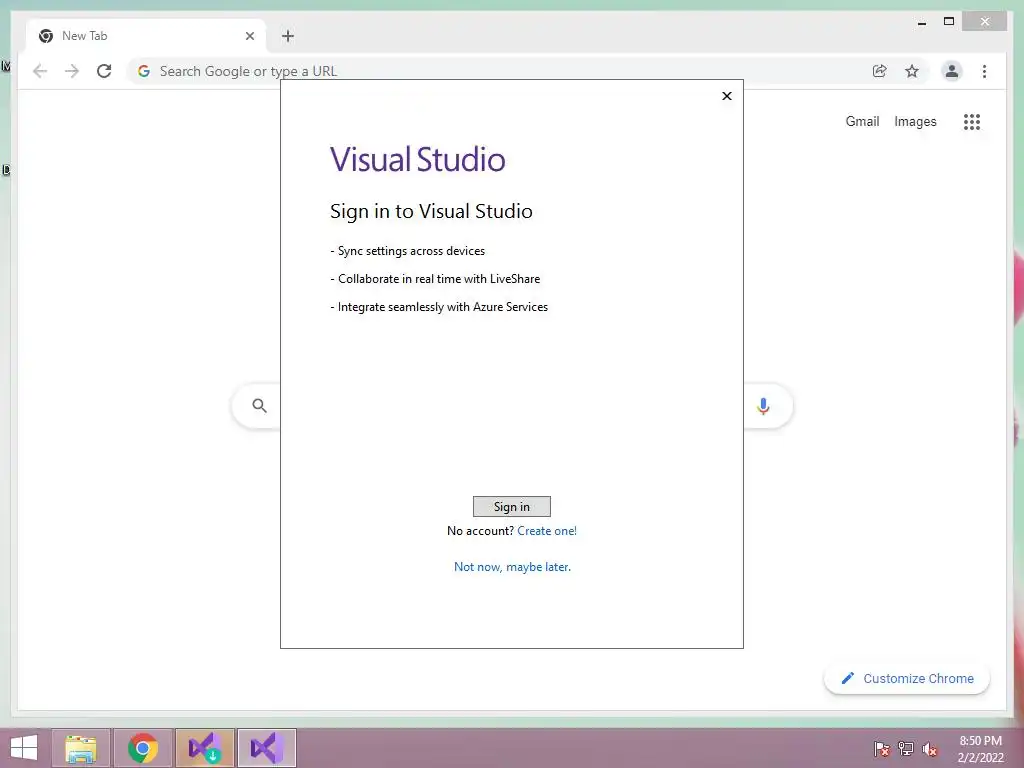Open the Create one! account link
The image size is (1024, 768).
point(547,531)
